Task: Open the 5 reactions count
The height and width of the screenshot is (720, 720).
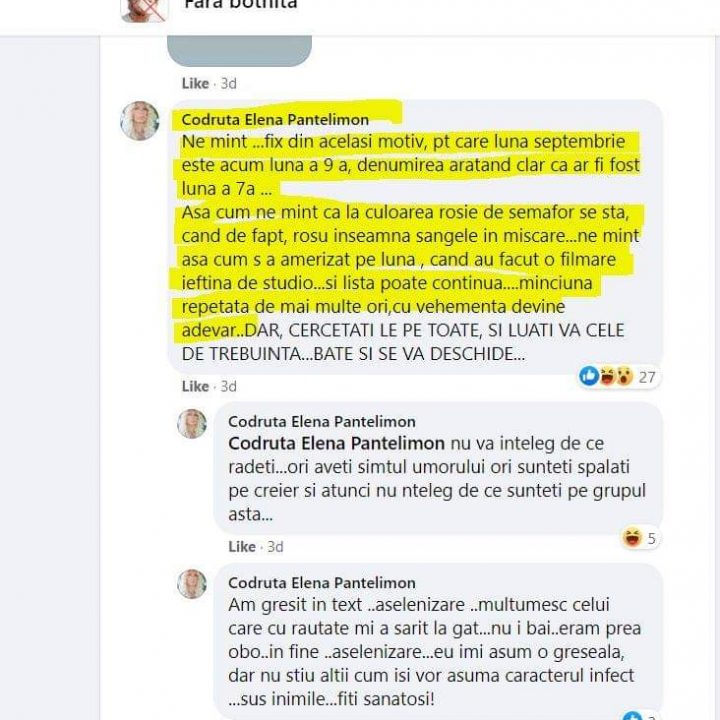Action: (651, 538)
